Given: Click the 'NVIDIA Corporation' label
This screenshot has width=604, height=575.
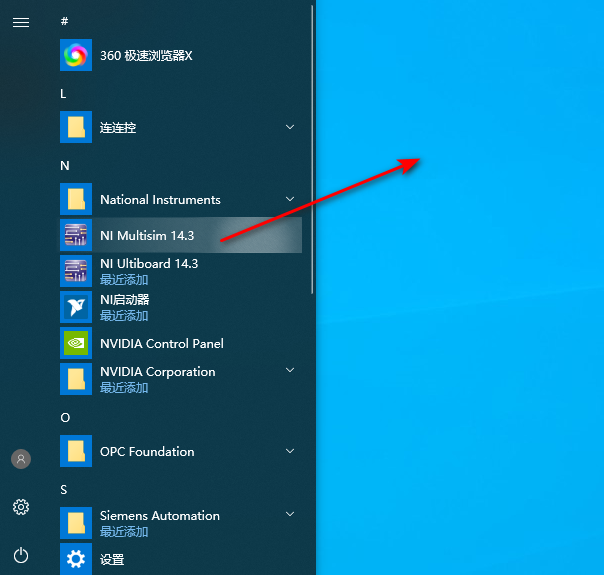Looking at the screenshot, I should click(x=158, y=372).
